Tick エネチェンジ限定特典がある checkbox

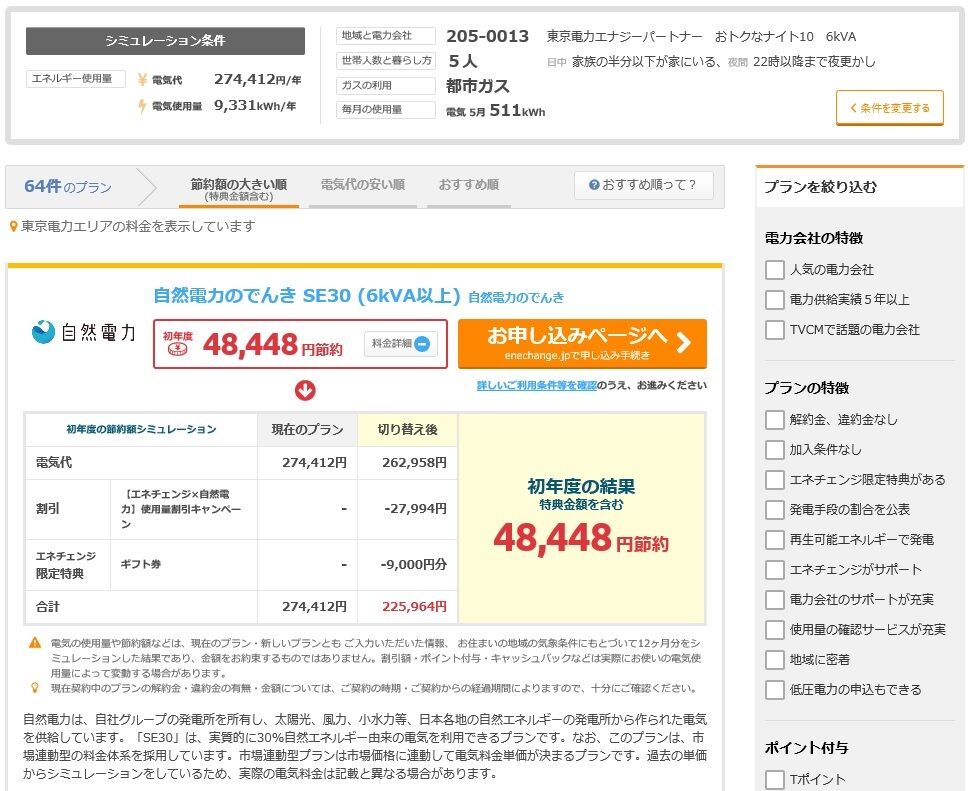click(775, 480)
